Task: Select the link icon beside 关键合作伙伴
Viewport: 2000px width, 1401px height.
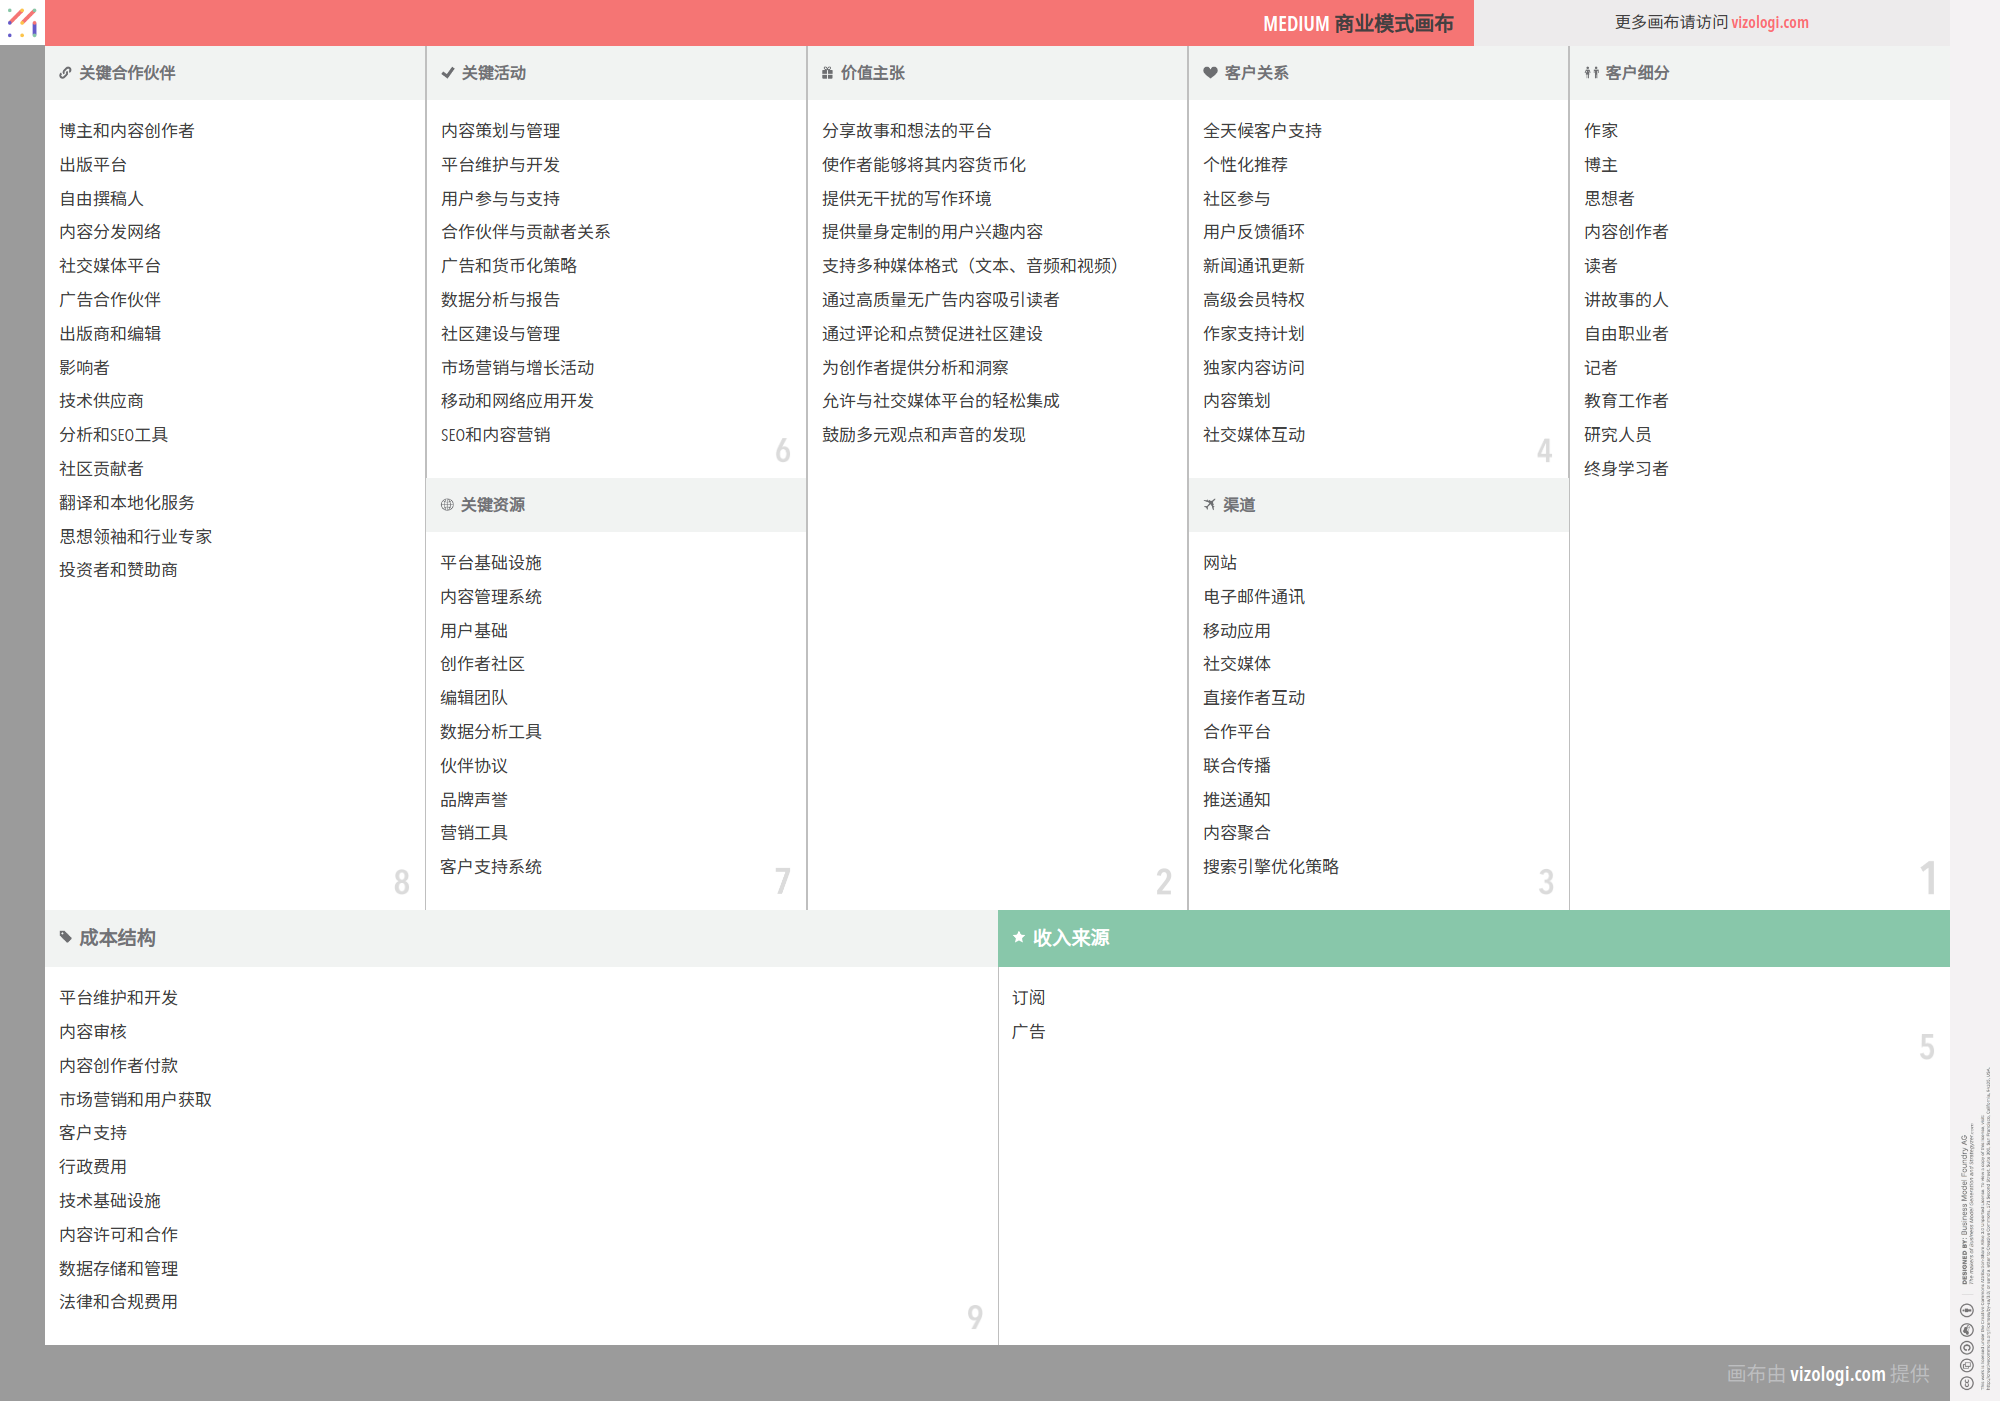Action: click(x=64, y=72)
